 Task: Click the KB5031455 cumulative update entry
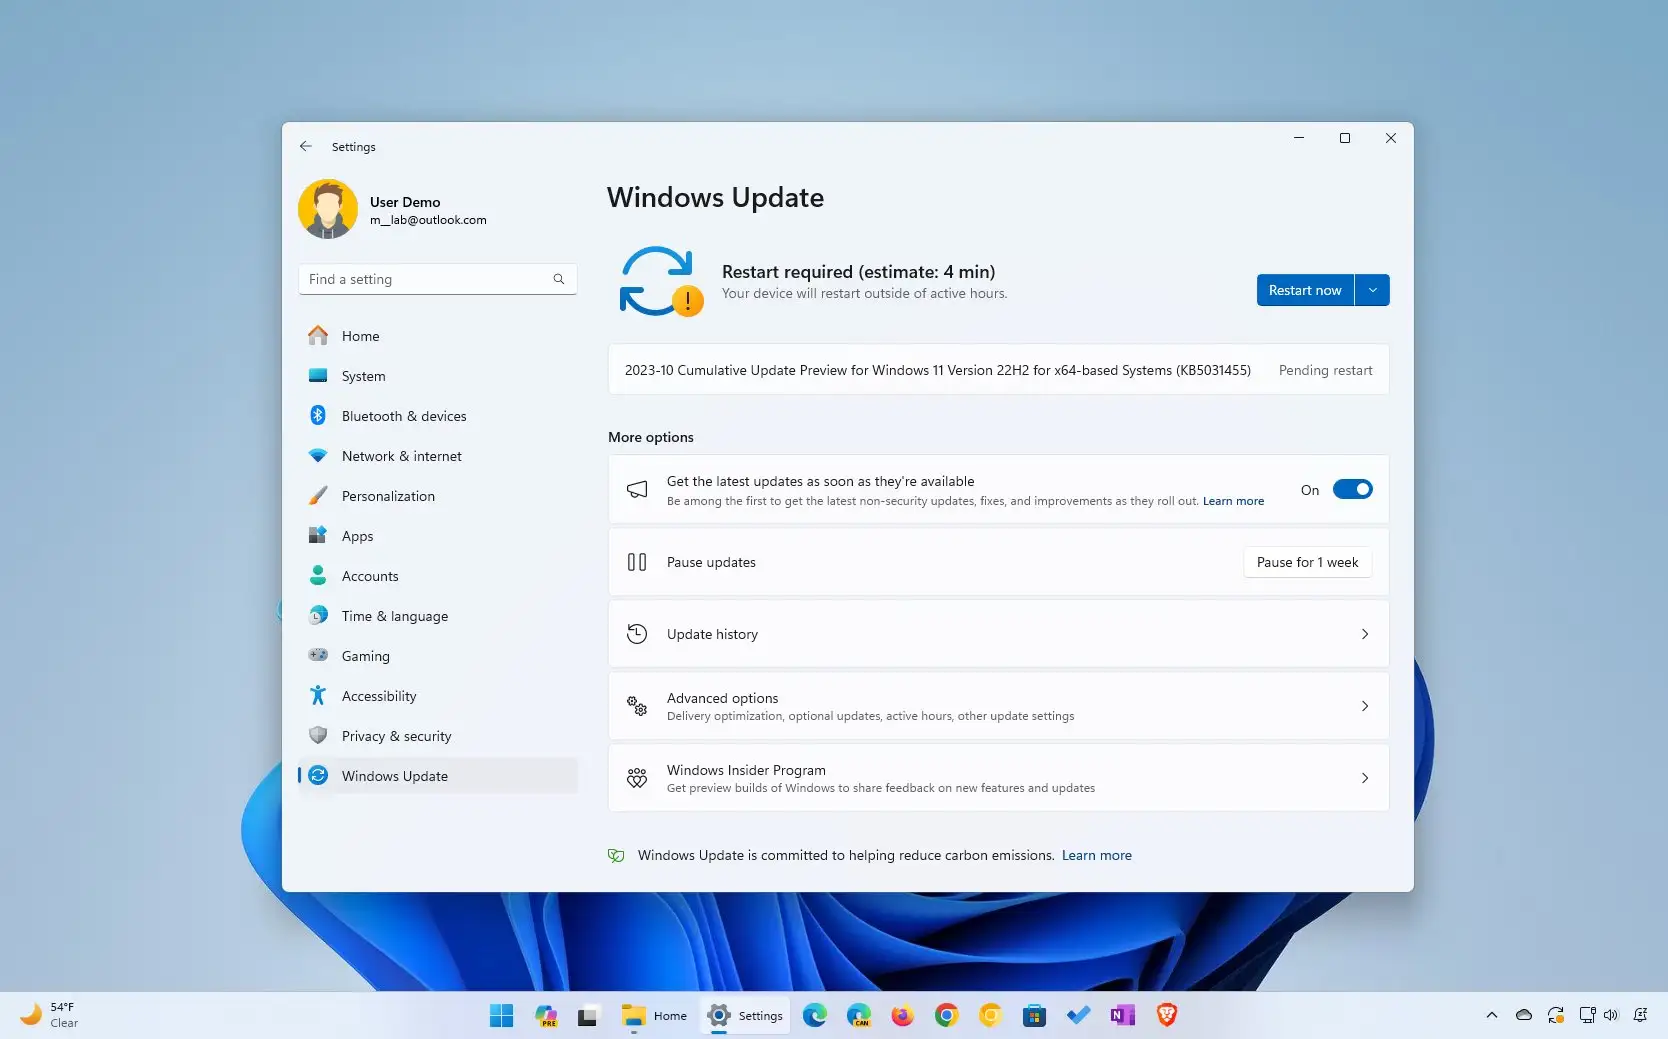click(998, 370)
